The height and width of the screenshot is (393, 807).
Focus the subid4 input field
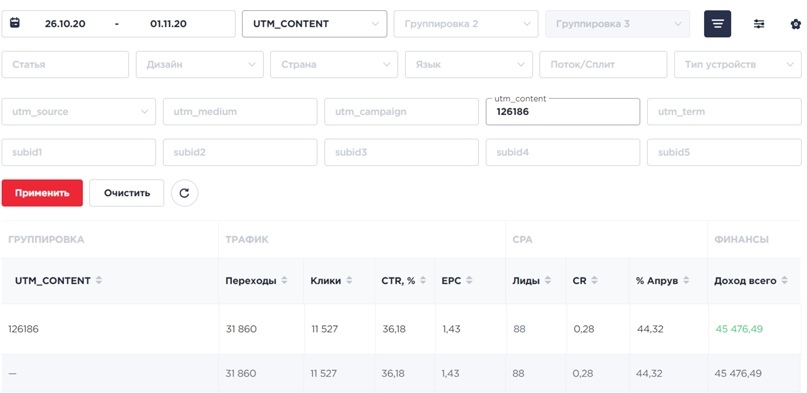point(563,152)
